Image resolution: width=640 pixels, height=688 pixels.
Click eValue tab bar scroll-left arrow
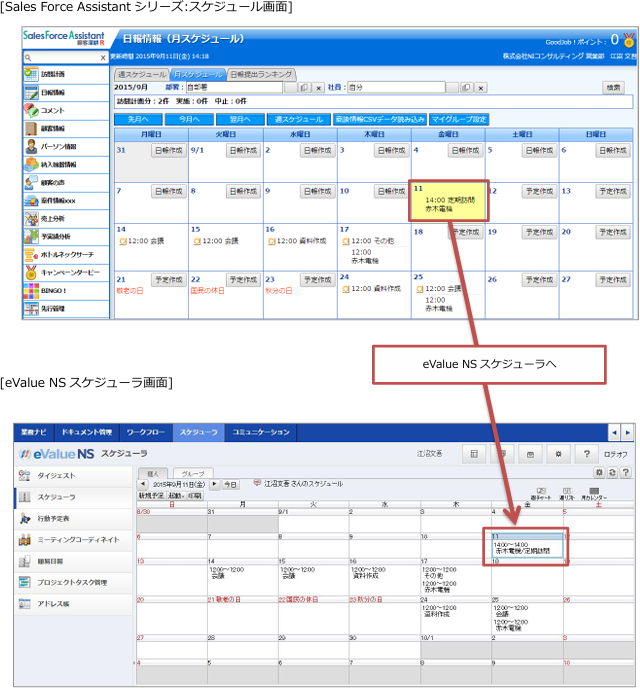click(615, 432)
